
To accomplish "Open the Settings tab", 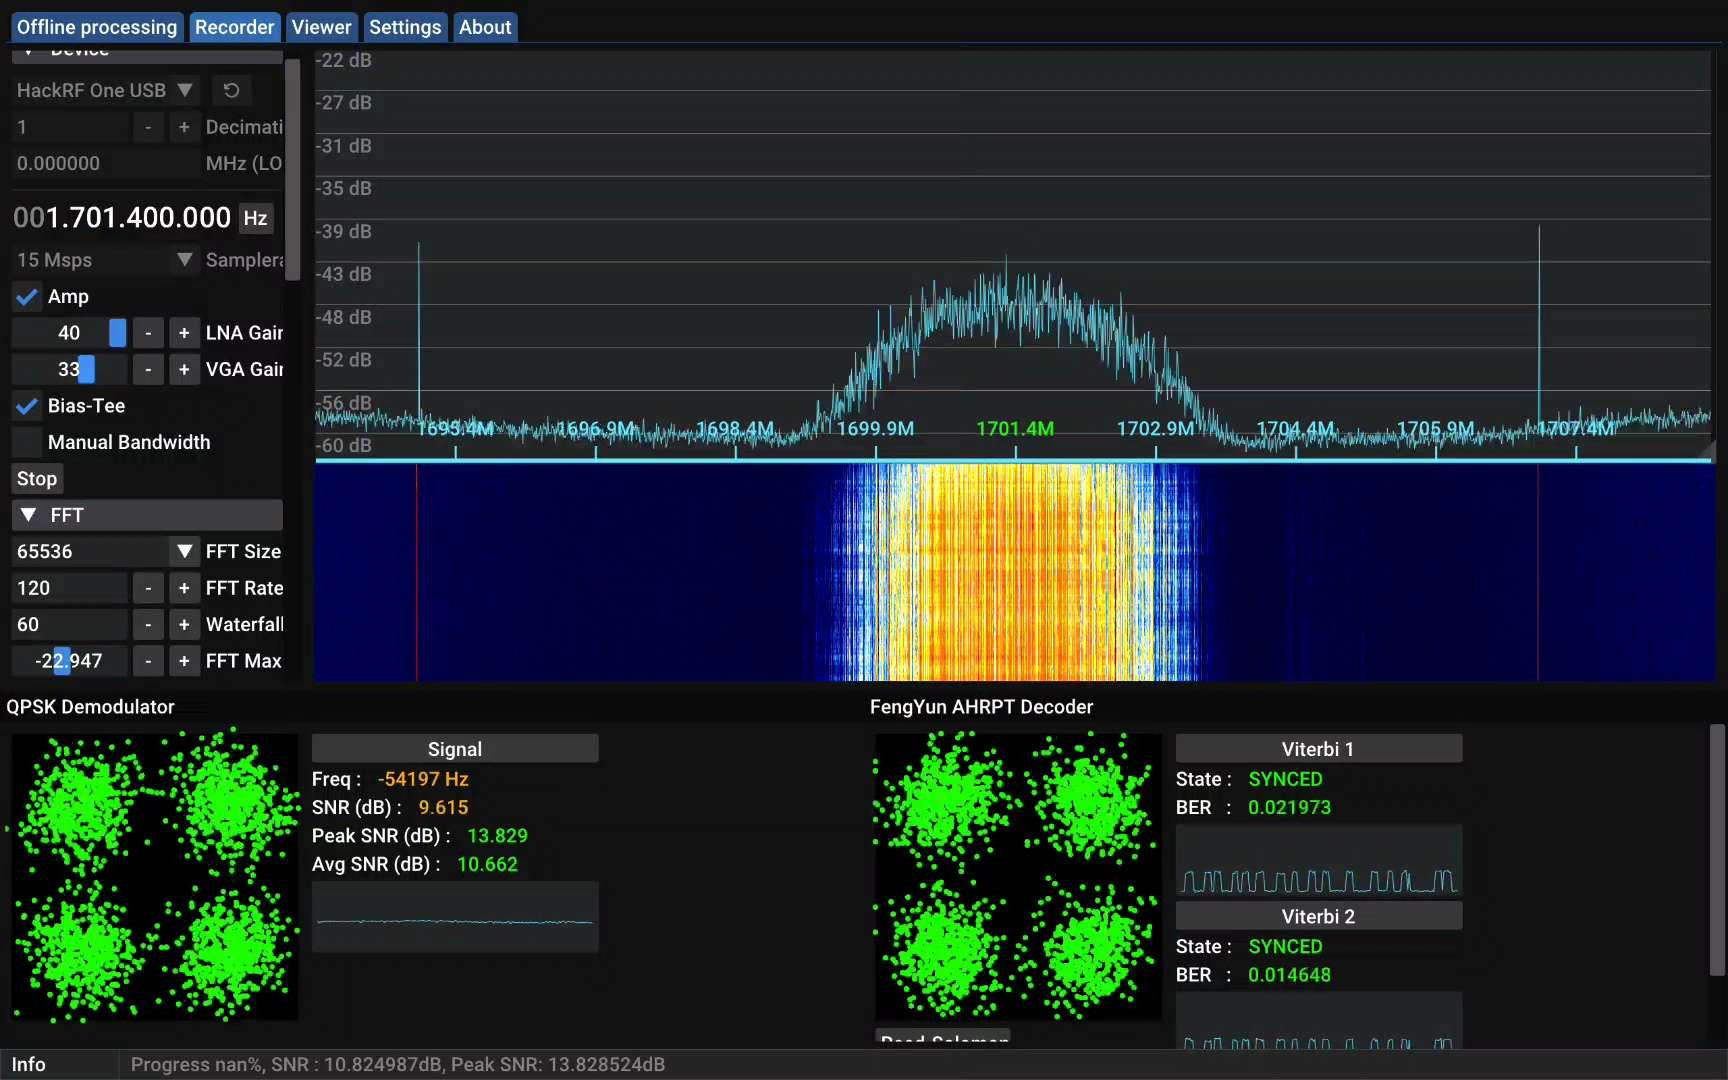I will pos(404,27).
